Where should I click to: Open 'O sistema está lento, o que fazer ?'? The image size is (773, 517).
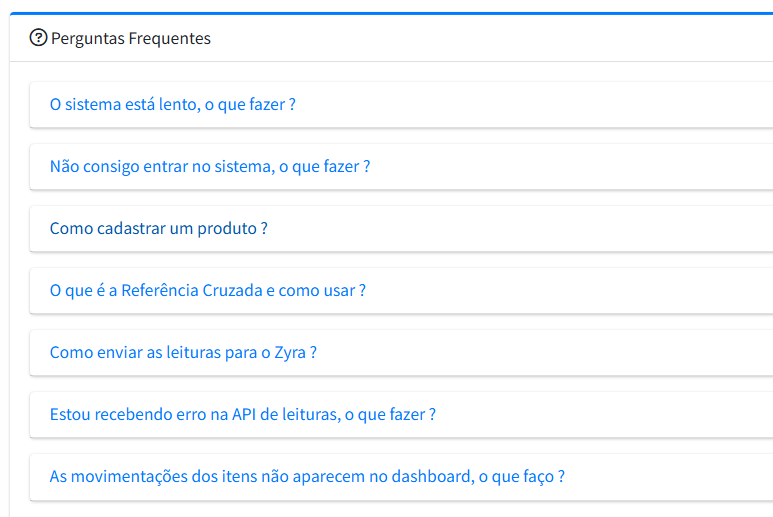point(172,104)
